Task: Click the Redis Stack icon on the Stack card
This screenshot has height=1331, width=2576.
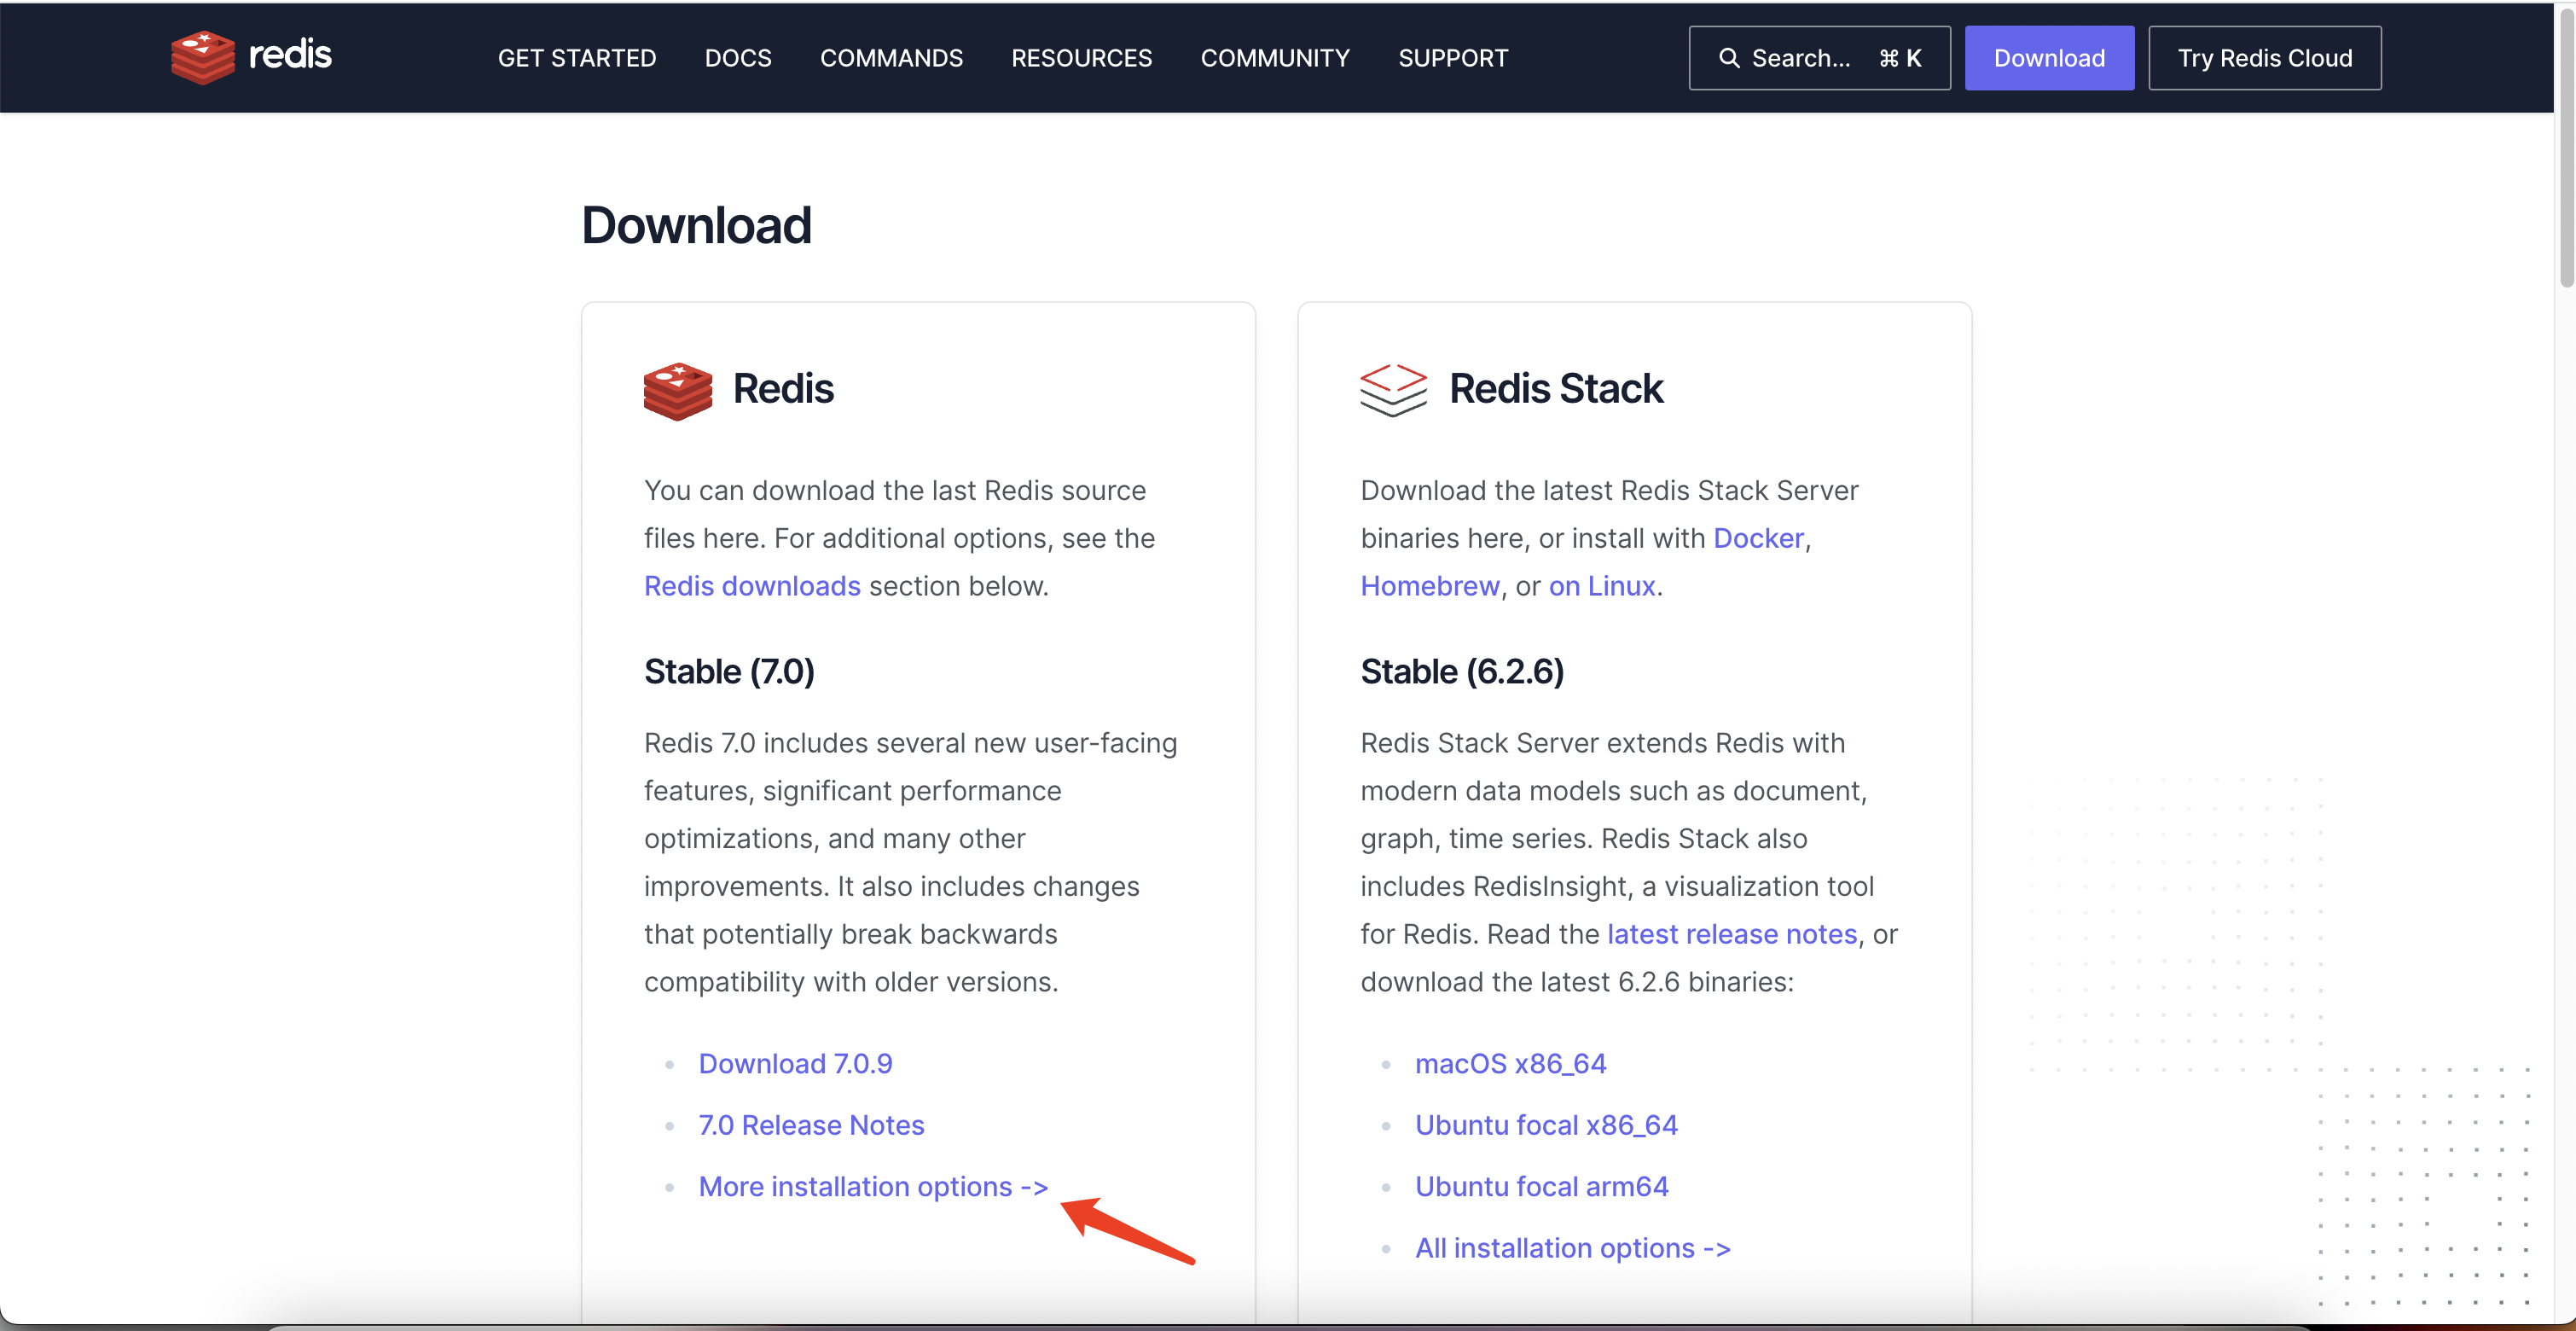Action: pos(1392,390)
